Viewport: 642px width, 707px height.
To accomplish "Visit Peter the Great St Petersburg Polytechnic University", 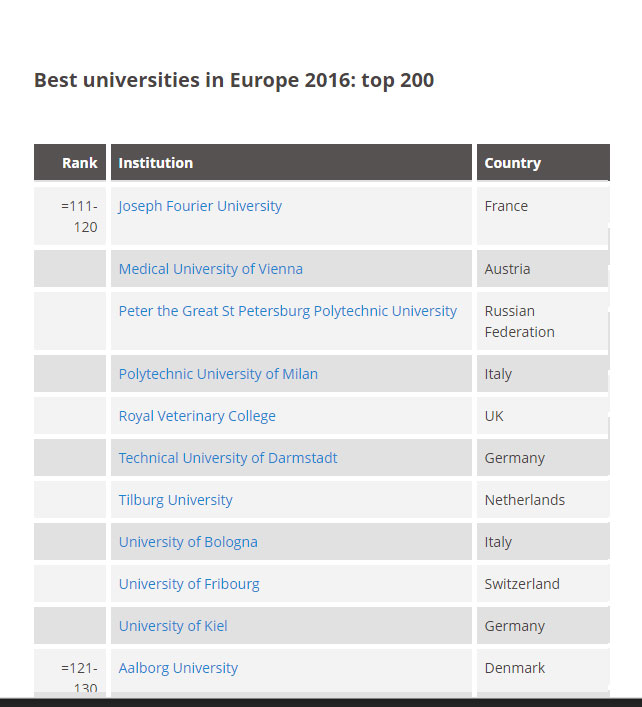I will [x=288, y=311].
